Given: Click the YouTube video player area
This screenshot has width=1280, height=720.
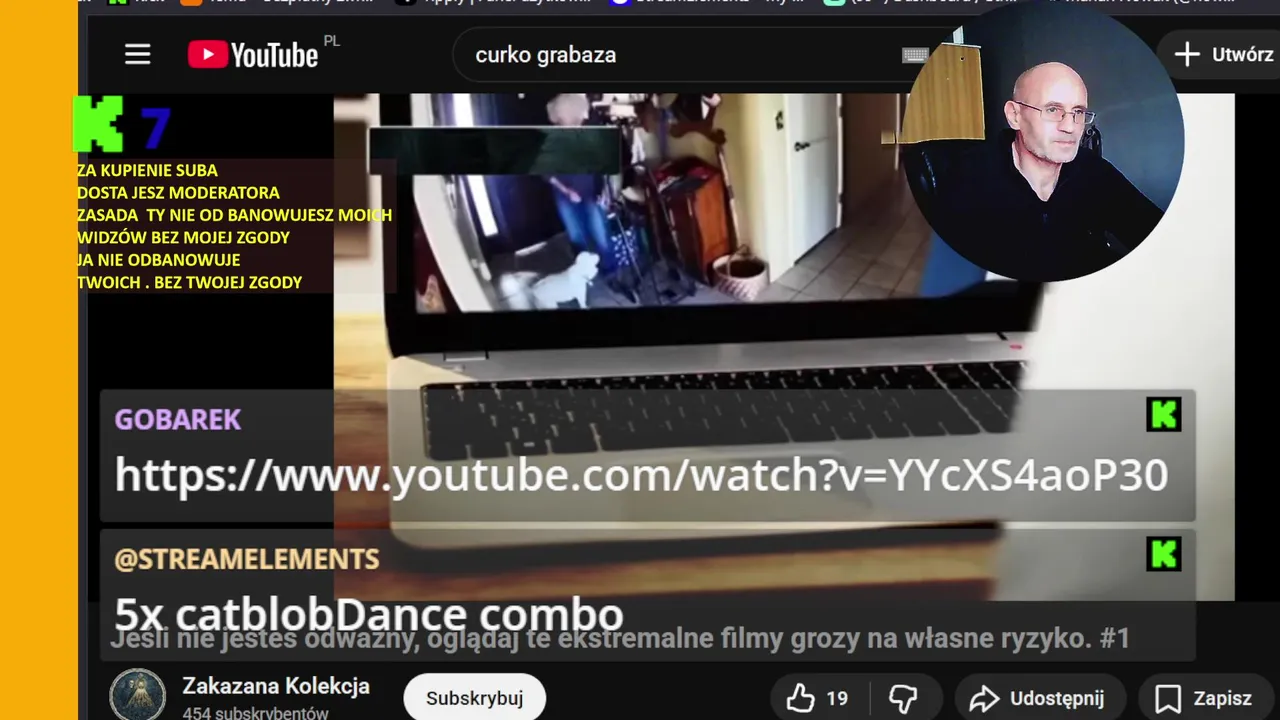Looking at the screenshot, I should pos(784,346).
